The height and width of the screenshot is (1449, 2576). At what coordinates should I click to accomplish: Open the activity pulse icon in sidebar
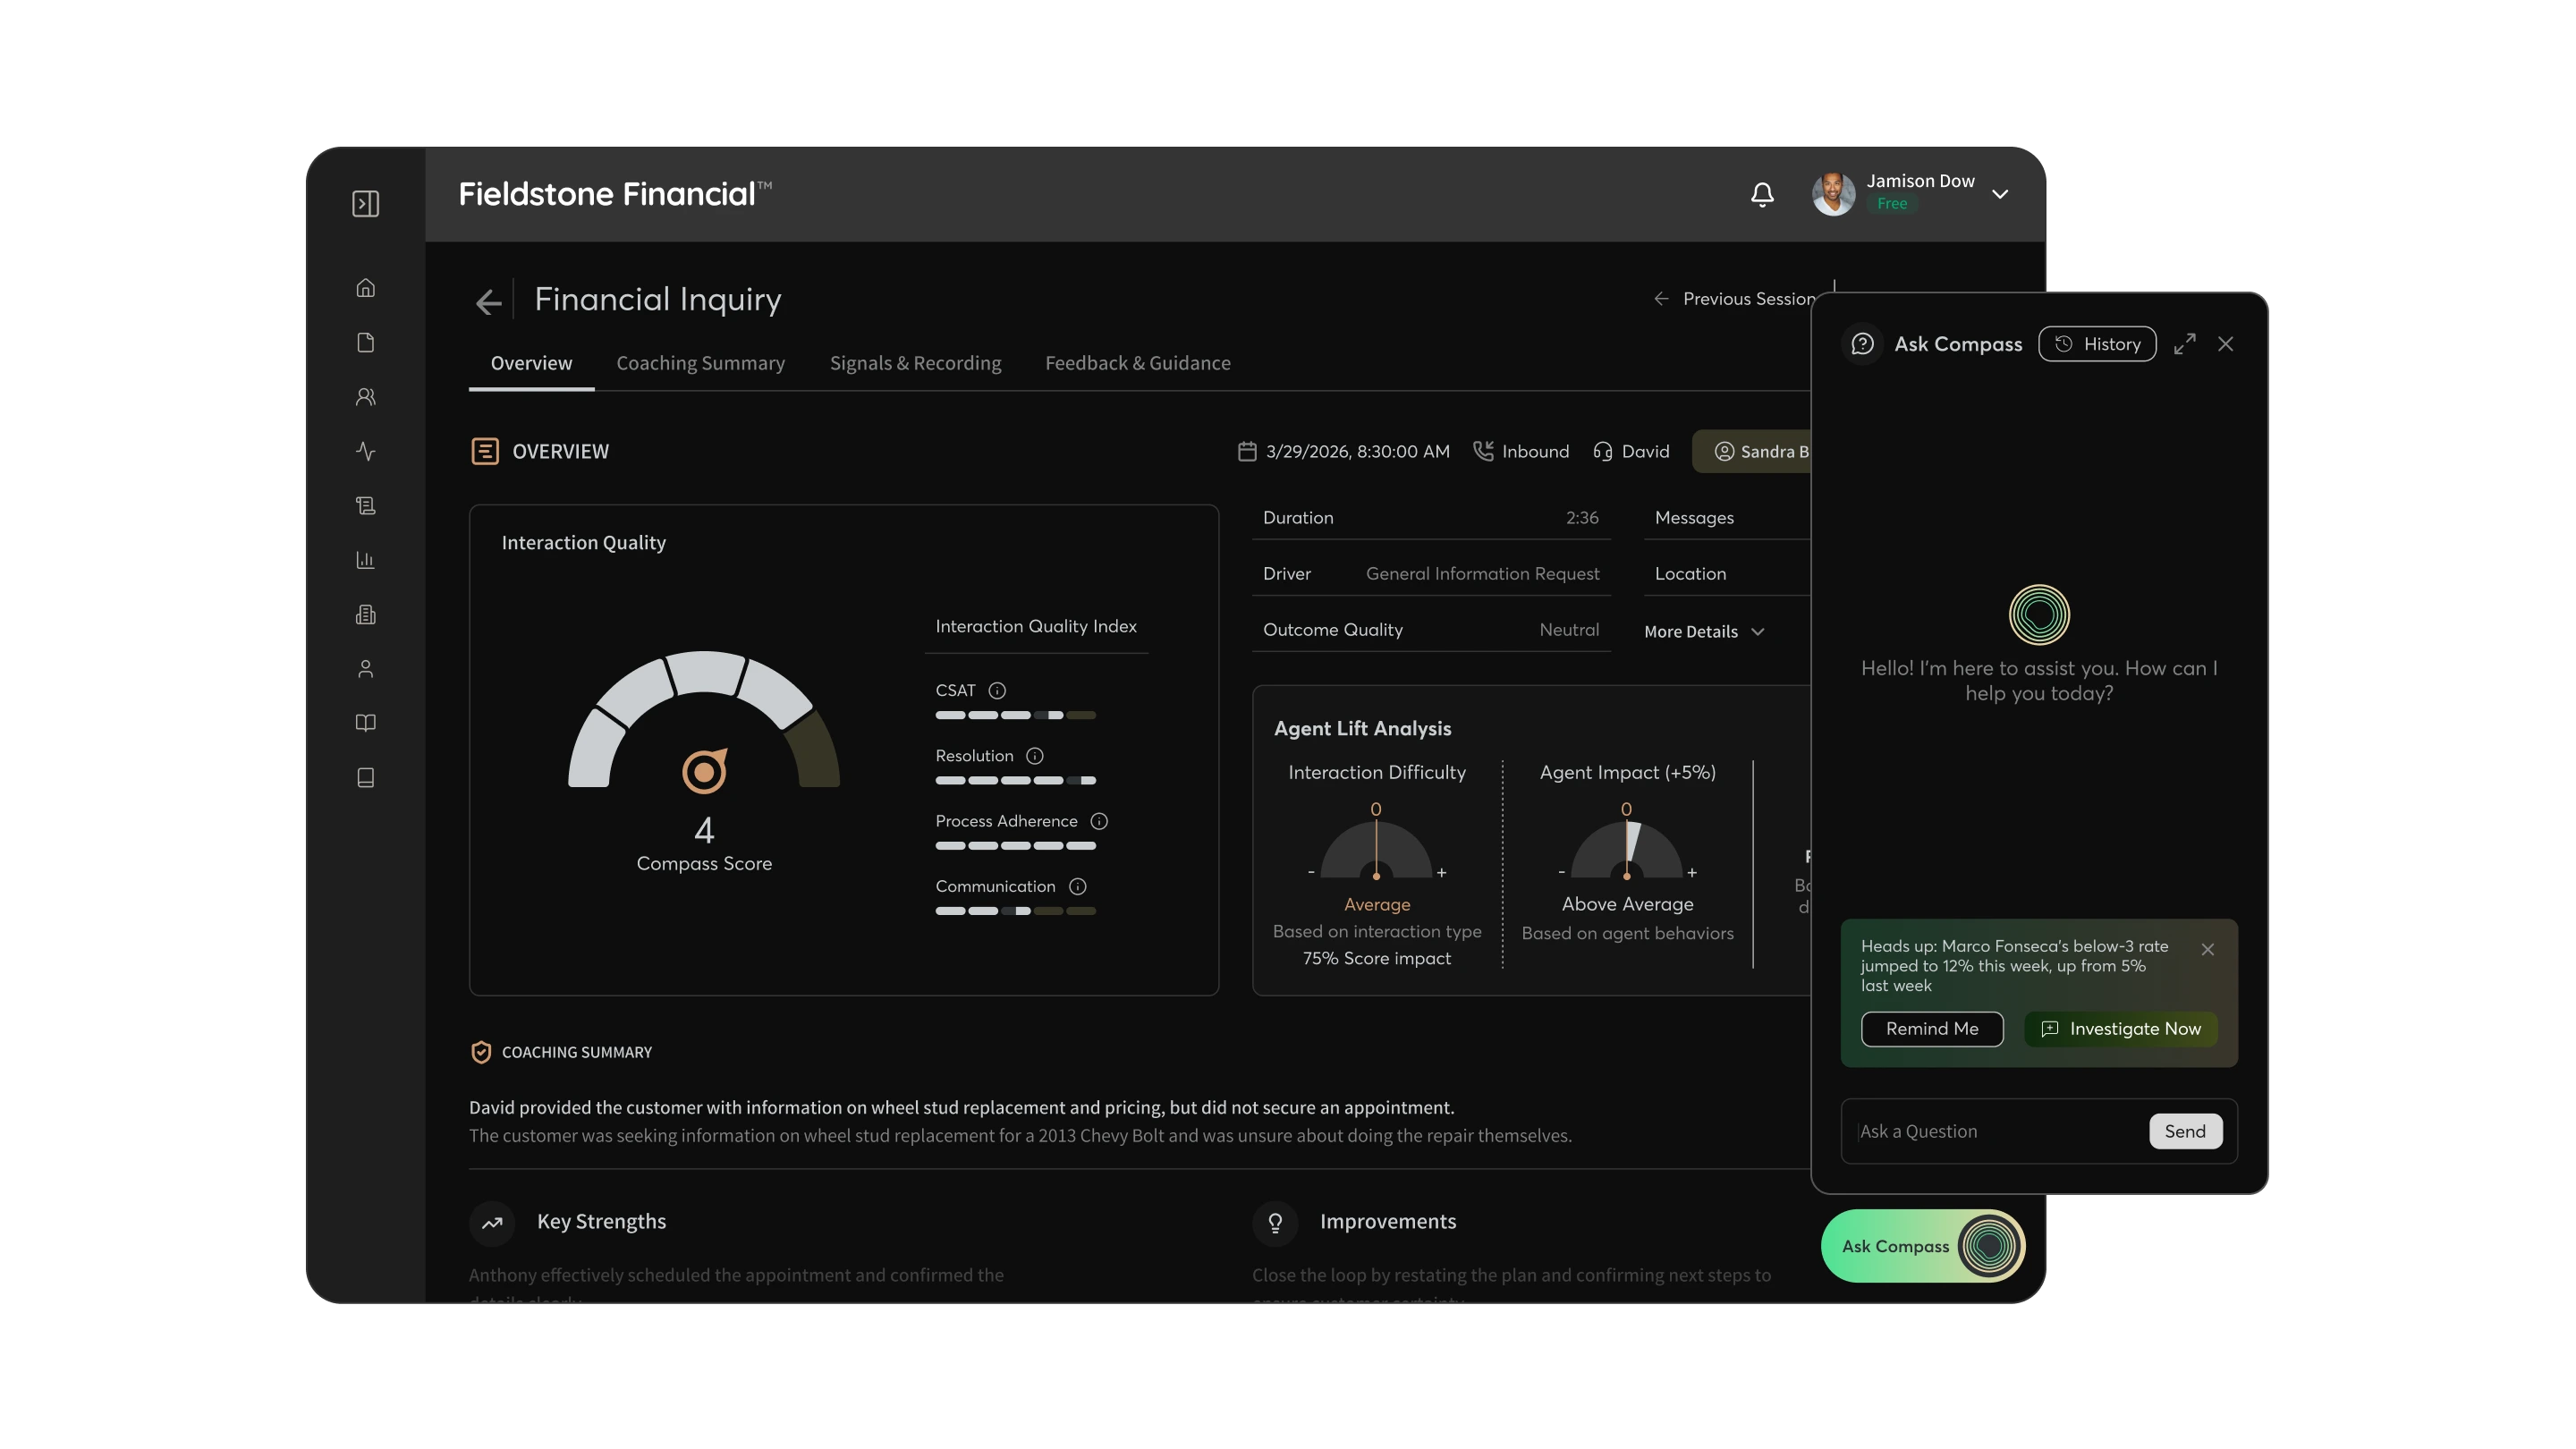(365, 451)
